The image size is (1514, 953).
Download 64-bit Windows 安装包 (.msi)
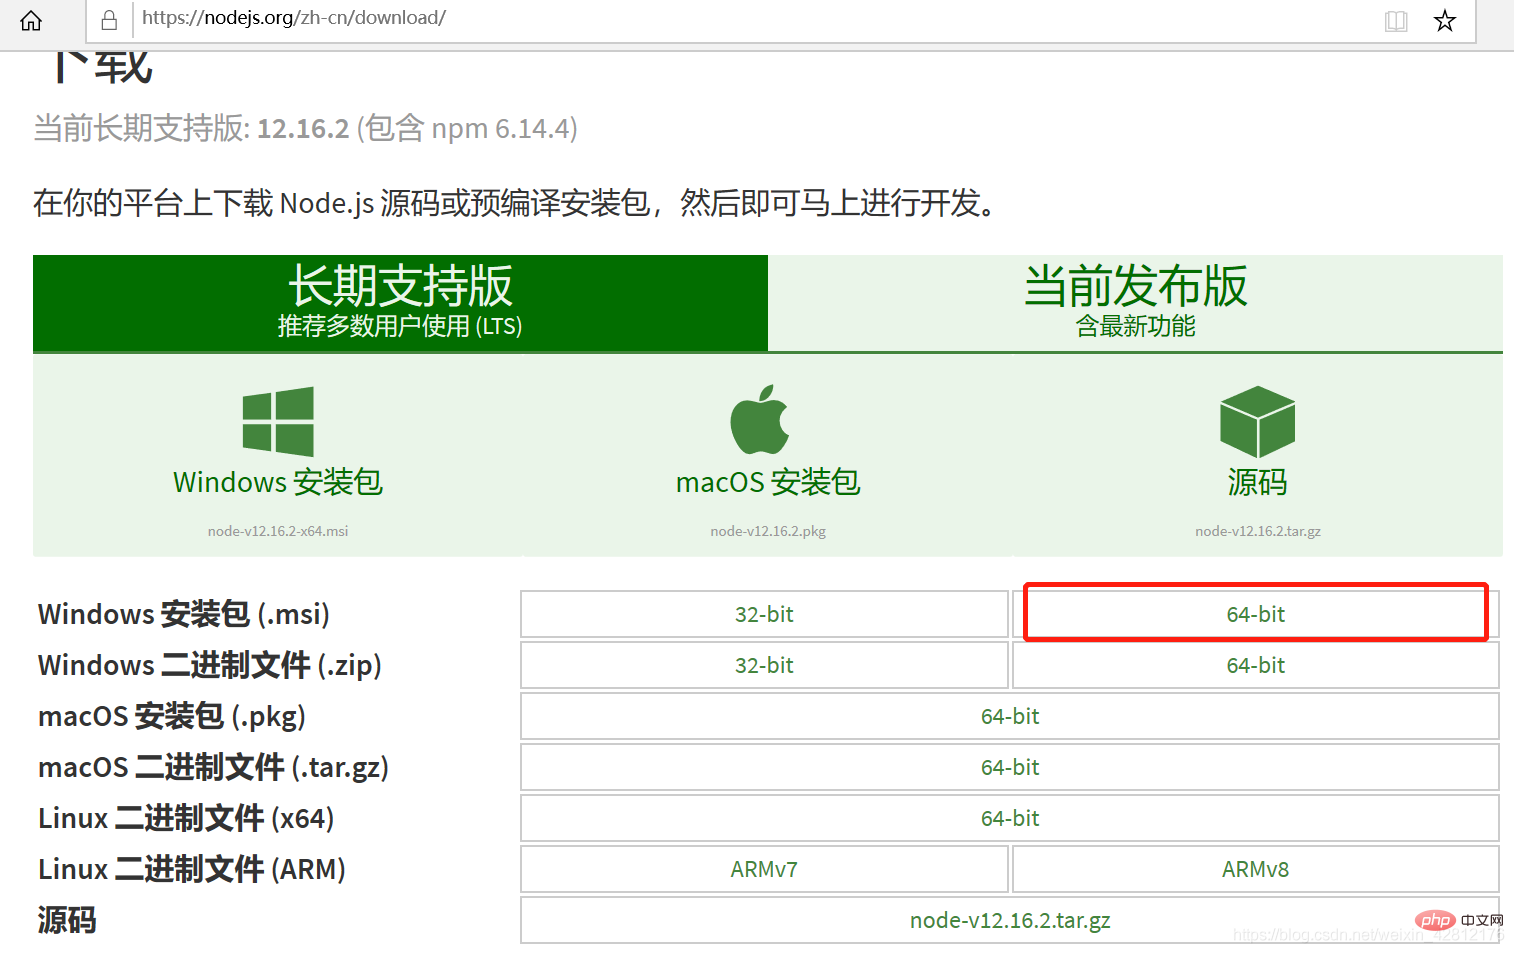pyautogui.click(x=1256, y=614)
